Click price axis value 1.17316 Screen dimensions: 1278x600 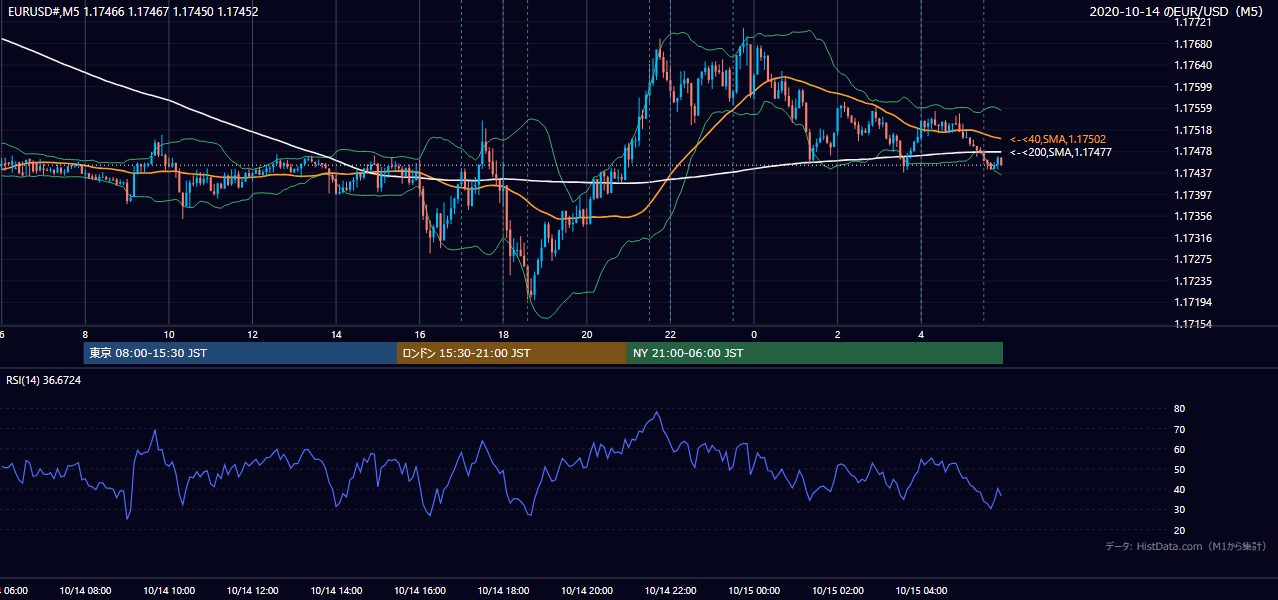(x=1193, y=238)
